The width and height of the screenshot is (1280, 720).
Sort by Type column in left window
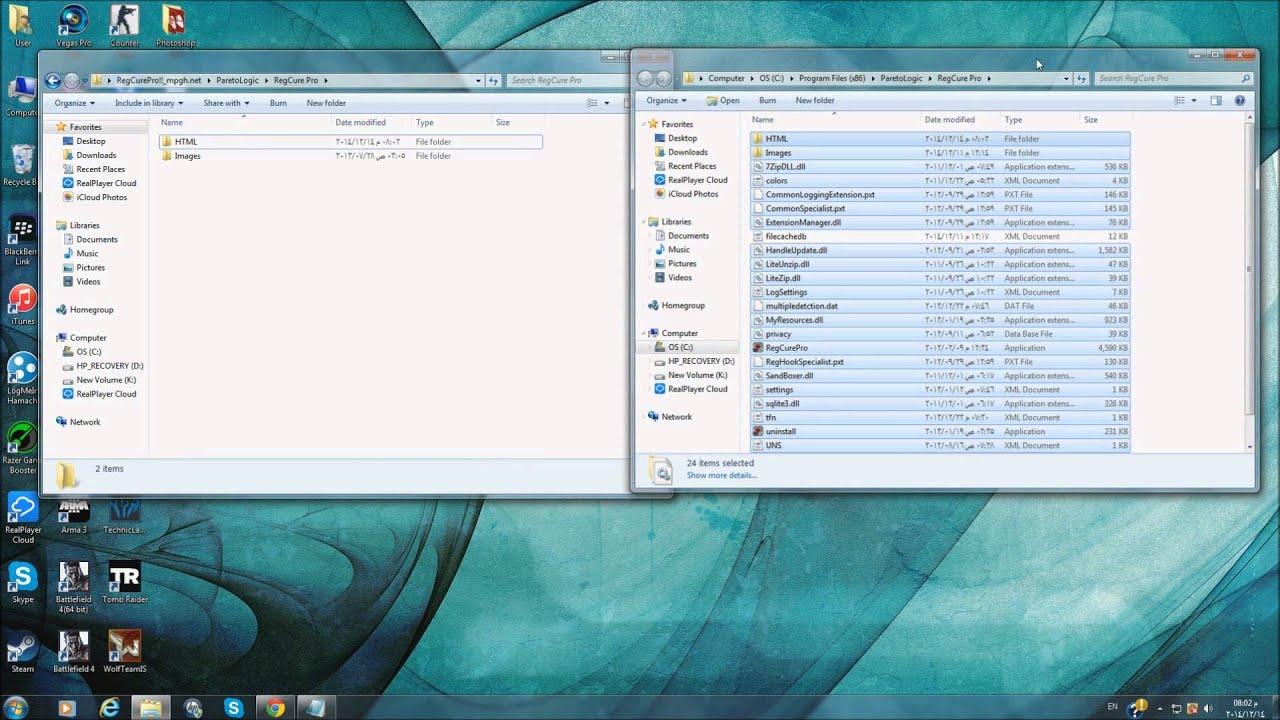425,122
